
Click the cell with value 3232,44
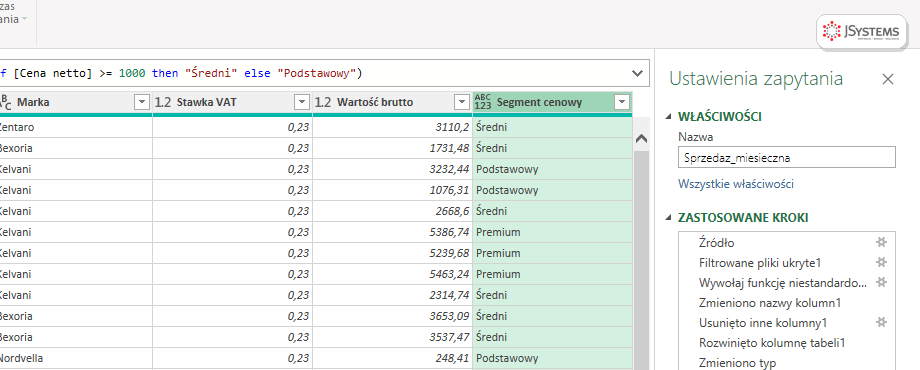(393, 169)
